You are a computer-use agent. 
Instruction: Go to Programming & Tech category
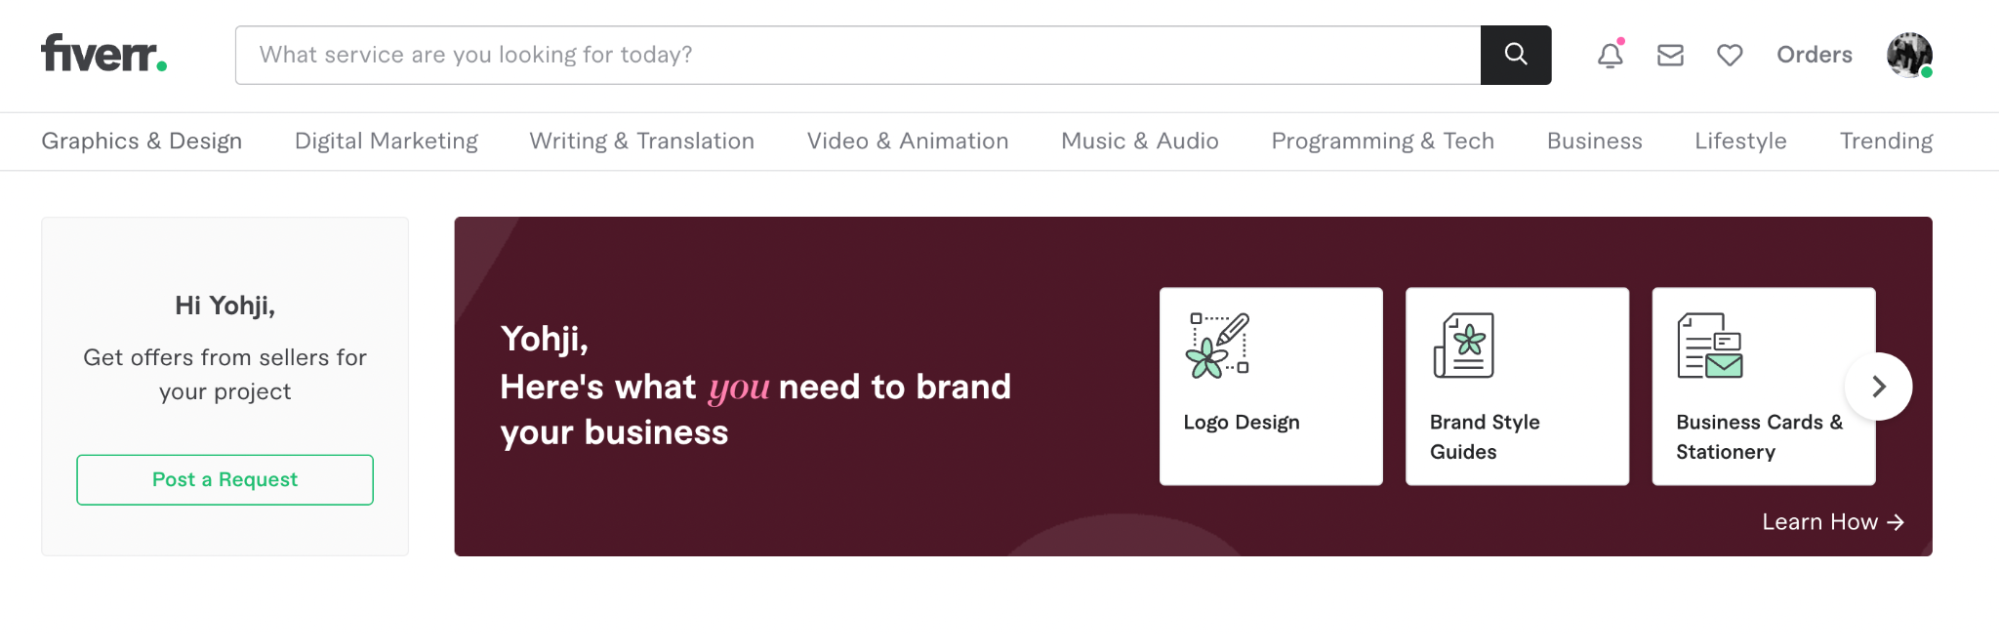click(1383, 141)
